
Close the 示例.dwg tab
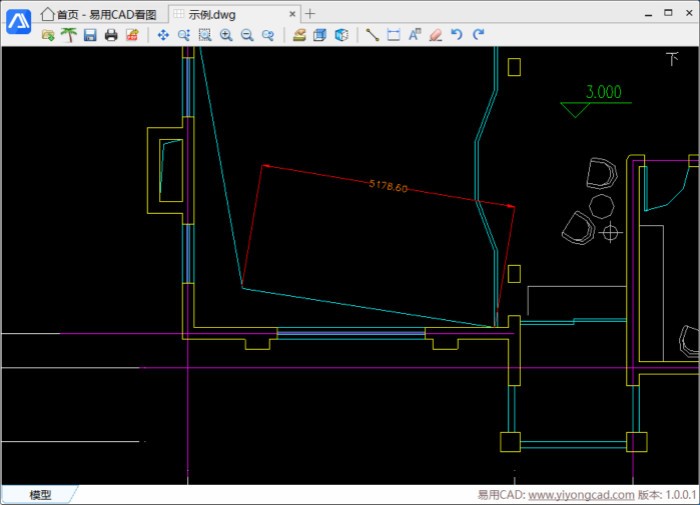coord(293,14)
